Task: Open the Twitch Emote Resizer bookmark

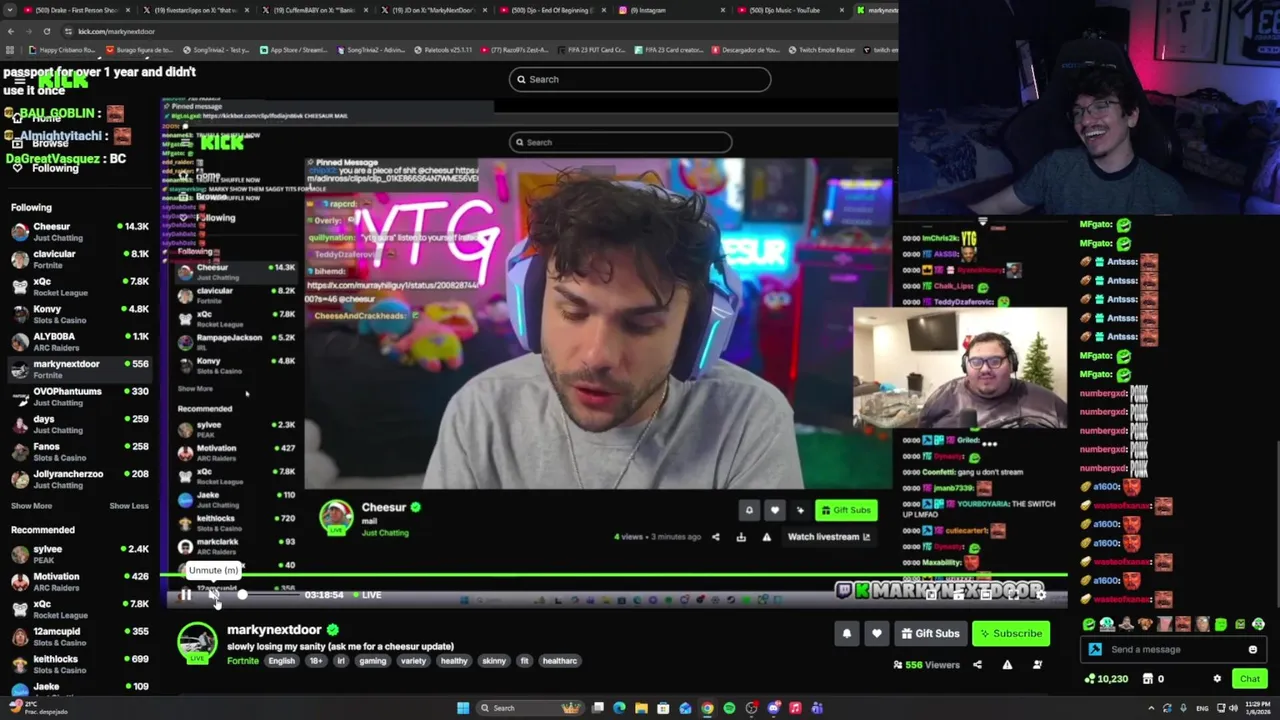Action: click(x=822, y=50)
